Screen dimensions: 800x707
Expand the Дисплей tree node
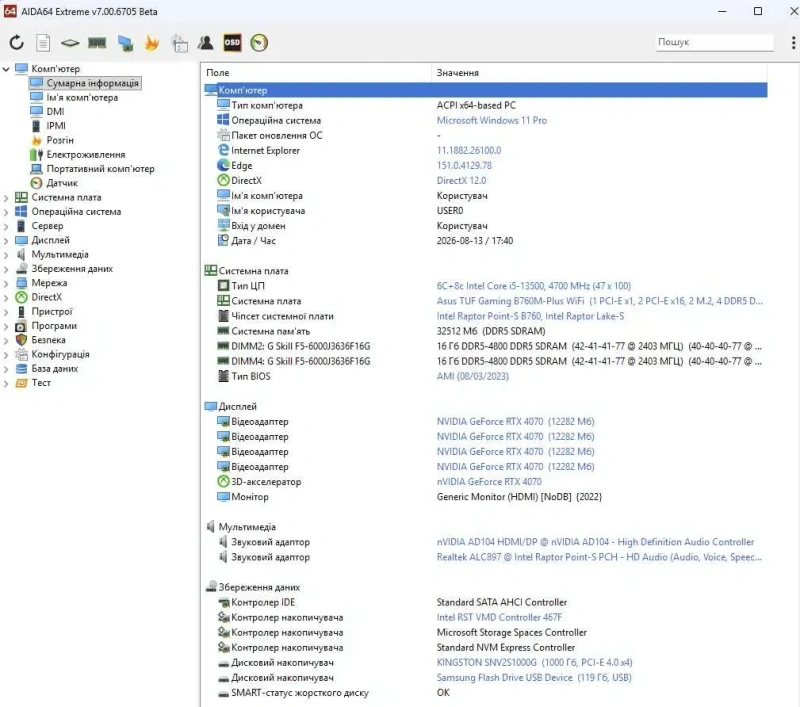point(6,240)
